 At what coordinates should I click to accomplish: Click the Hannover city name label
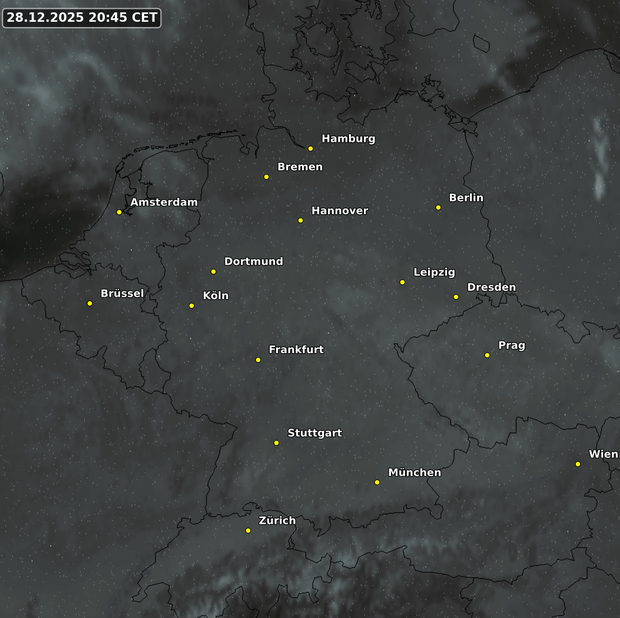(x=339, y=211)
